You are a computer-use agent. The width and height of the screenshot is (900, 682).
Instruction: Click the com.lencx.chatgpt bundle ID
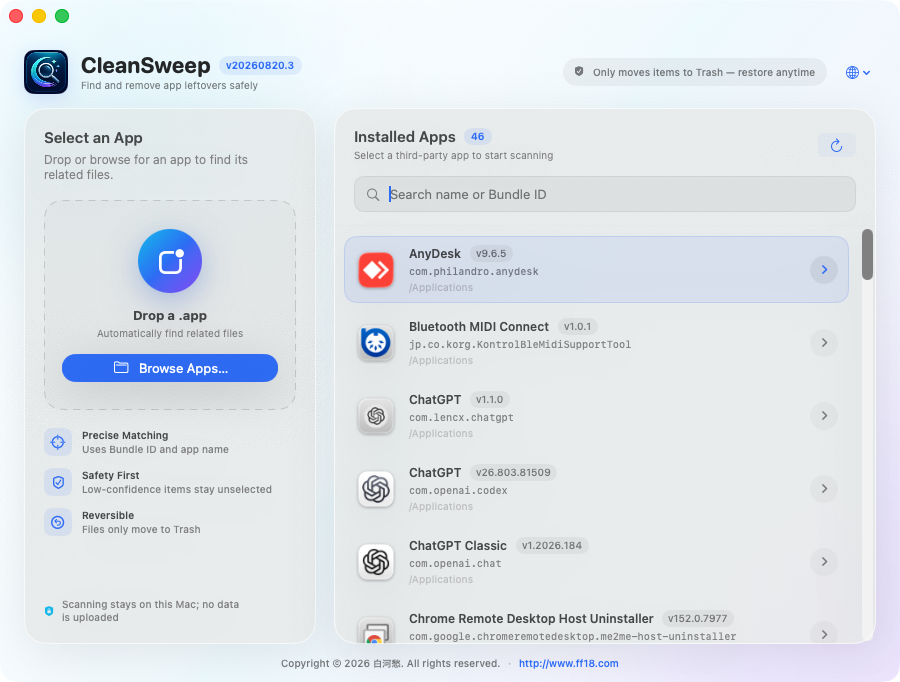click(x=461, y=417)
